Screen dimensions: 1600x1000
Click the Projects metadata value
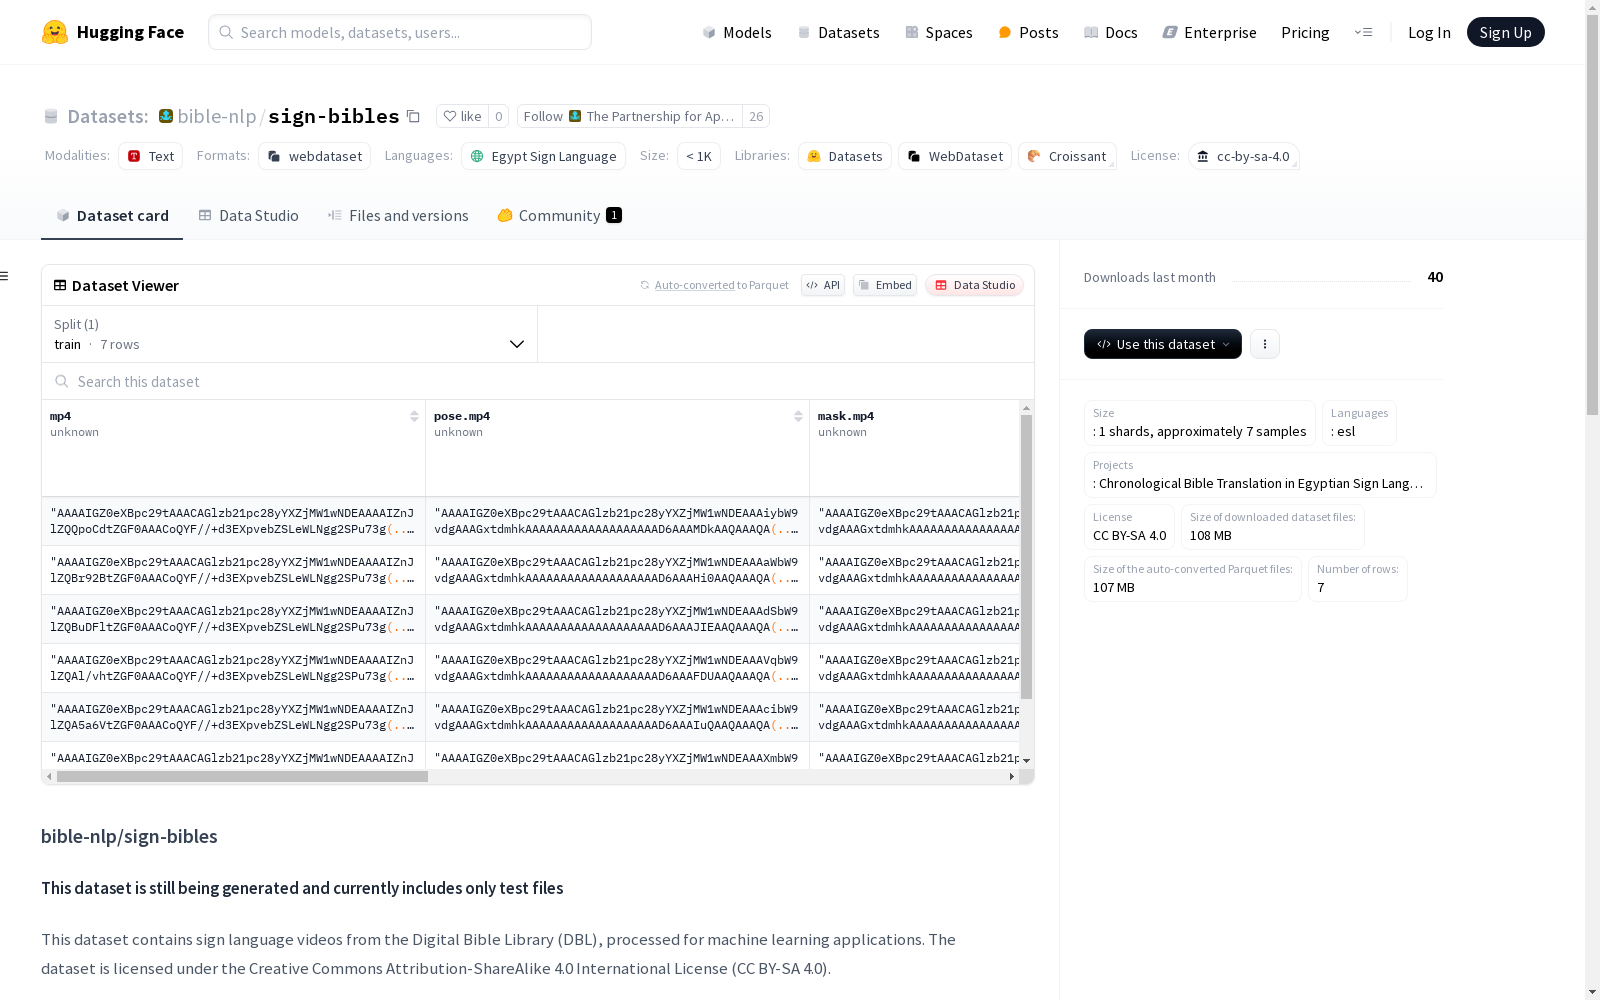pyautogui.click(x=1258, y=483)
